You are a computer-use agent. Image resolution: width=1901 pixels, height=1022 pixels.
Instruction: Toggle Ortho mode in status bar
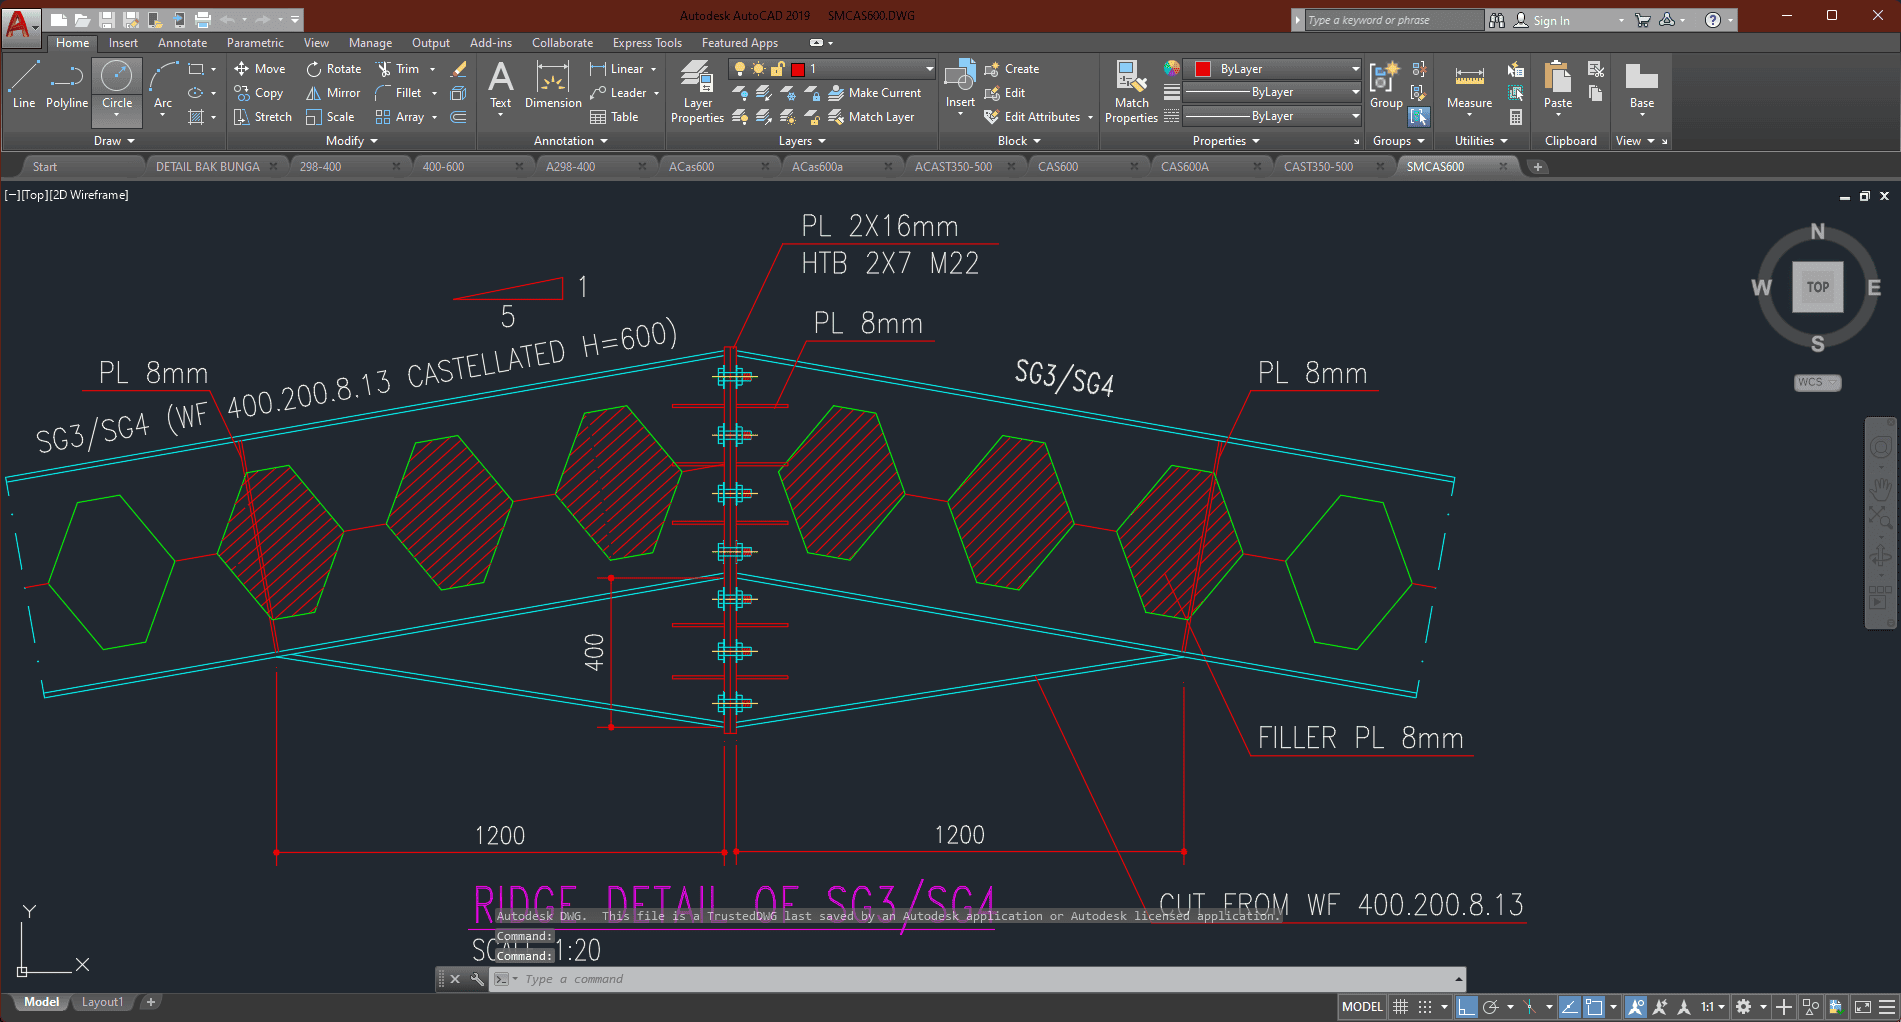(x=1466, y=1007)
